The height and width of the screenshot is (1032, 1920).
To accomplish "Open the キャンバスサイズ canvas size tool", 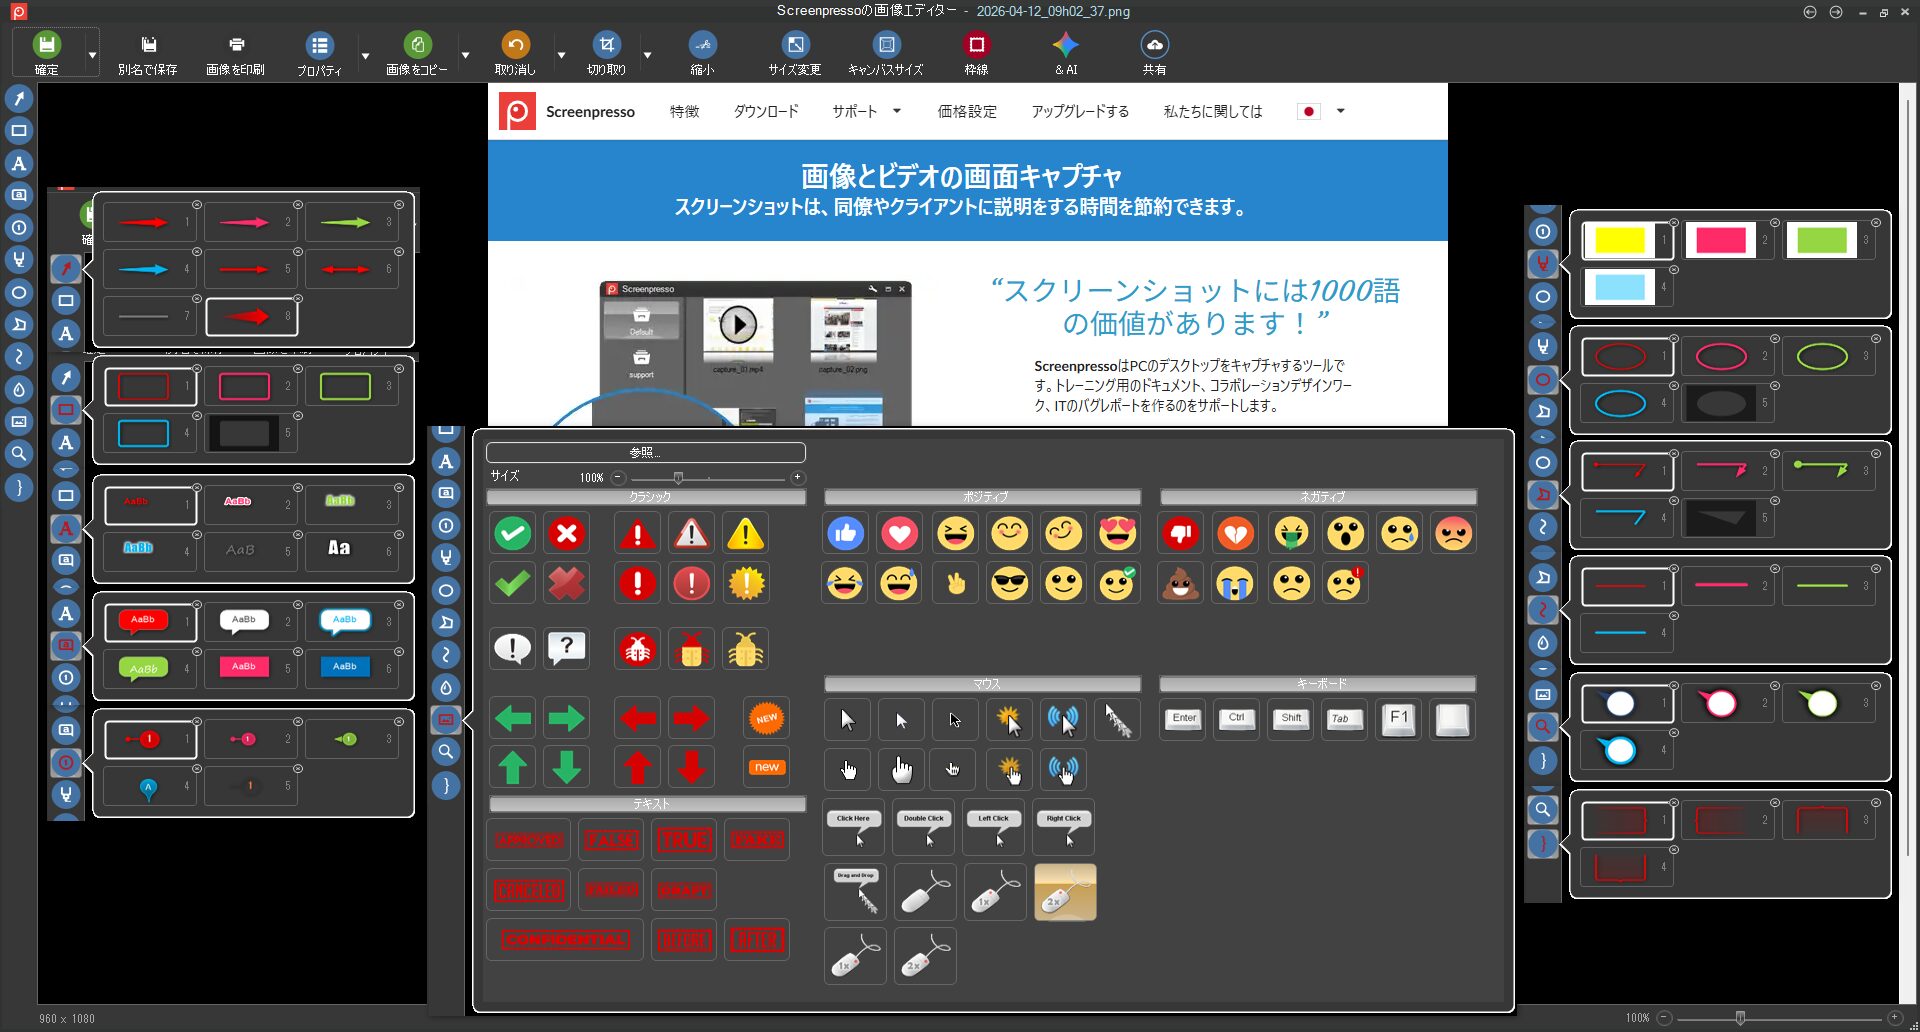I will (x=886, y=45).
